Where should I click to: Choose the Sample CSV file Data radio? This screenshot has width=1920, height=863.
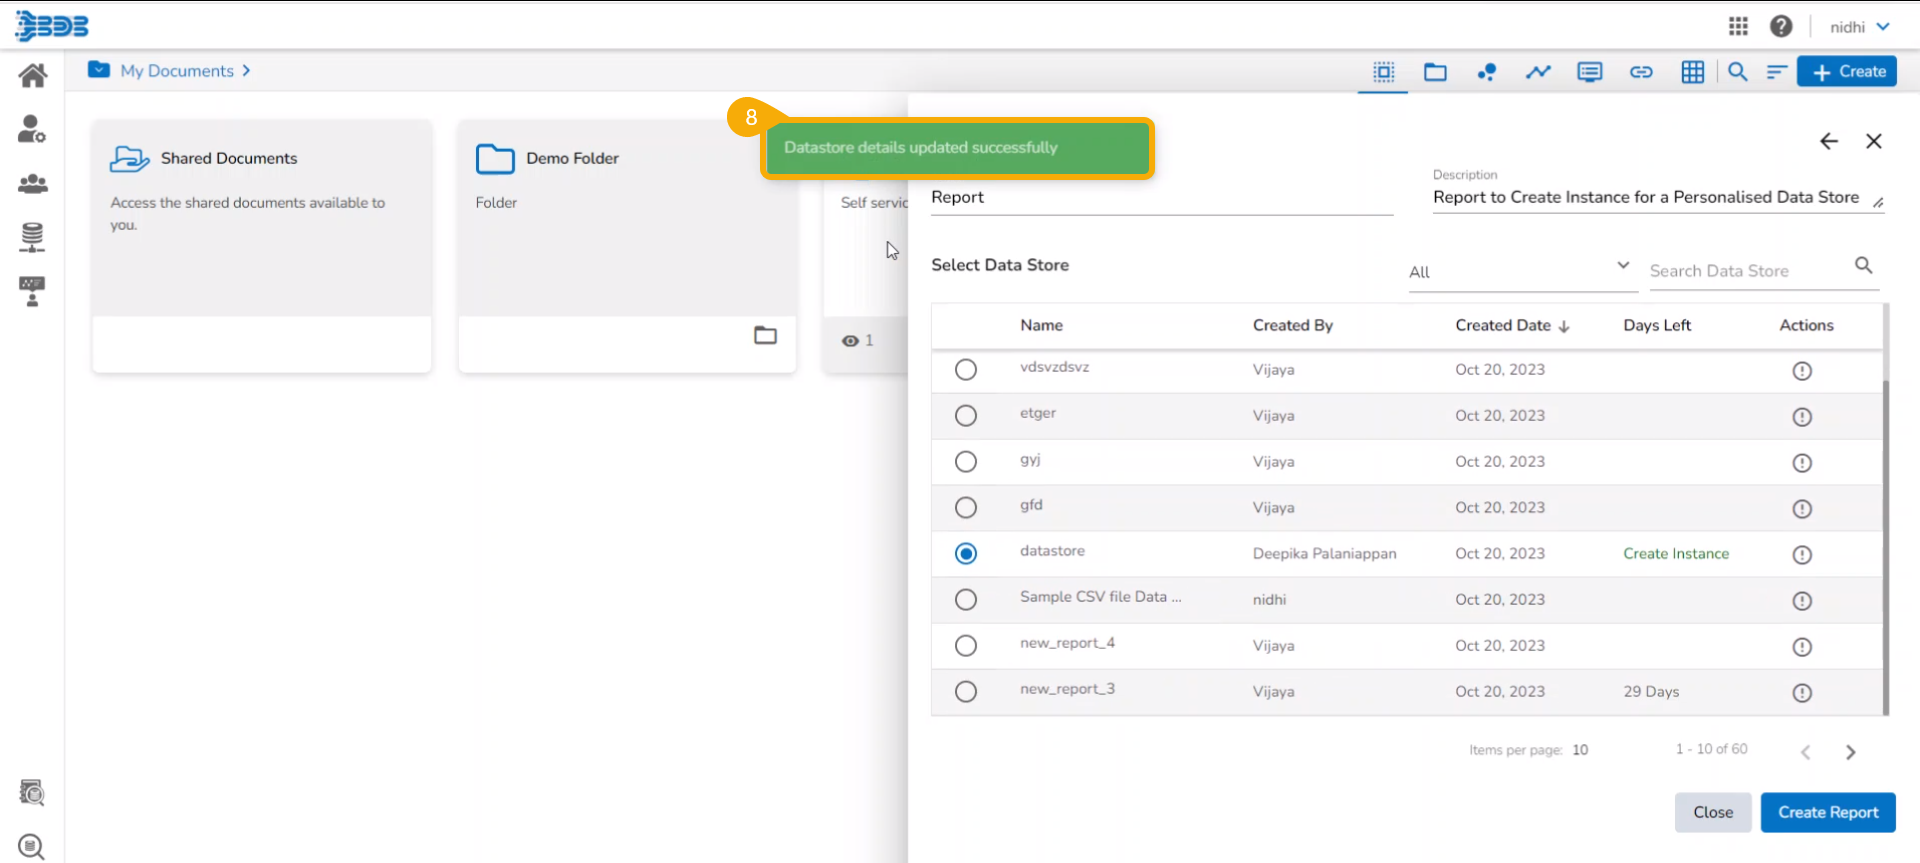[965, 600]
